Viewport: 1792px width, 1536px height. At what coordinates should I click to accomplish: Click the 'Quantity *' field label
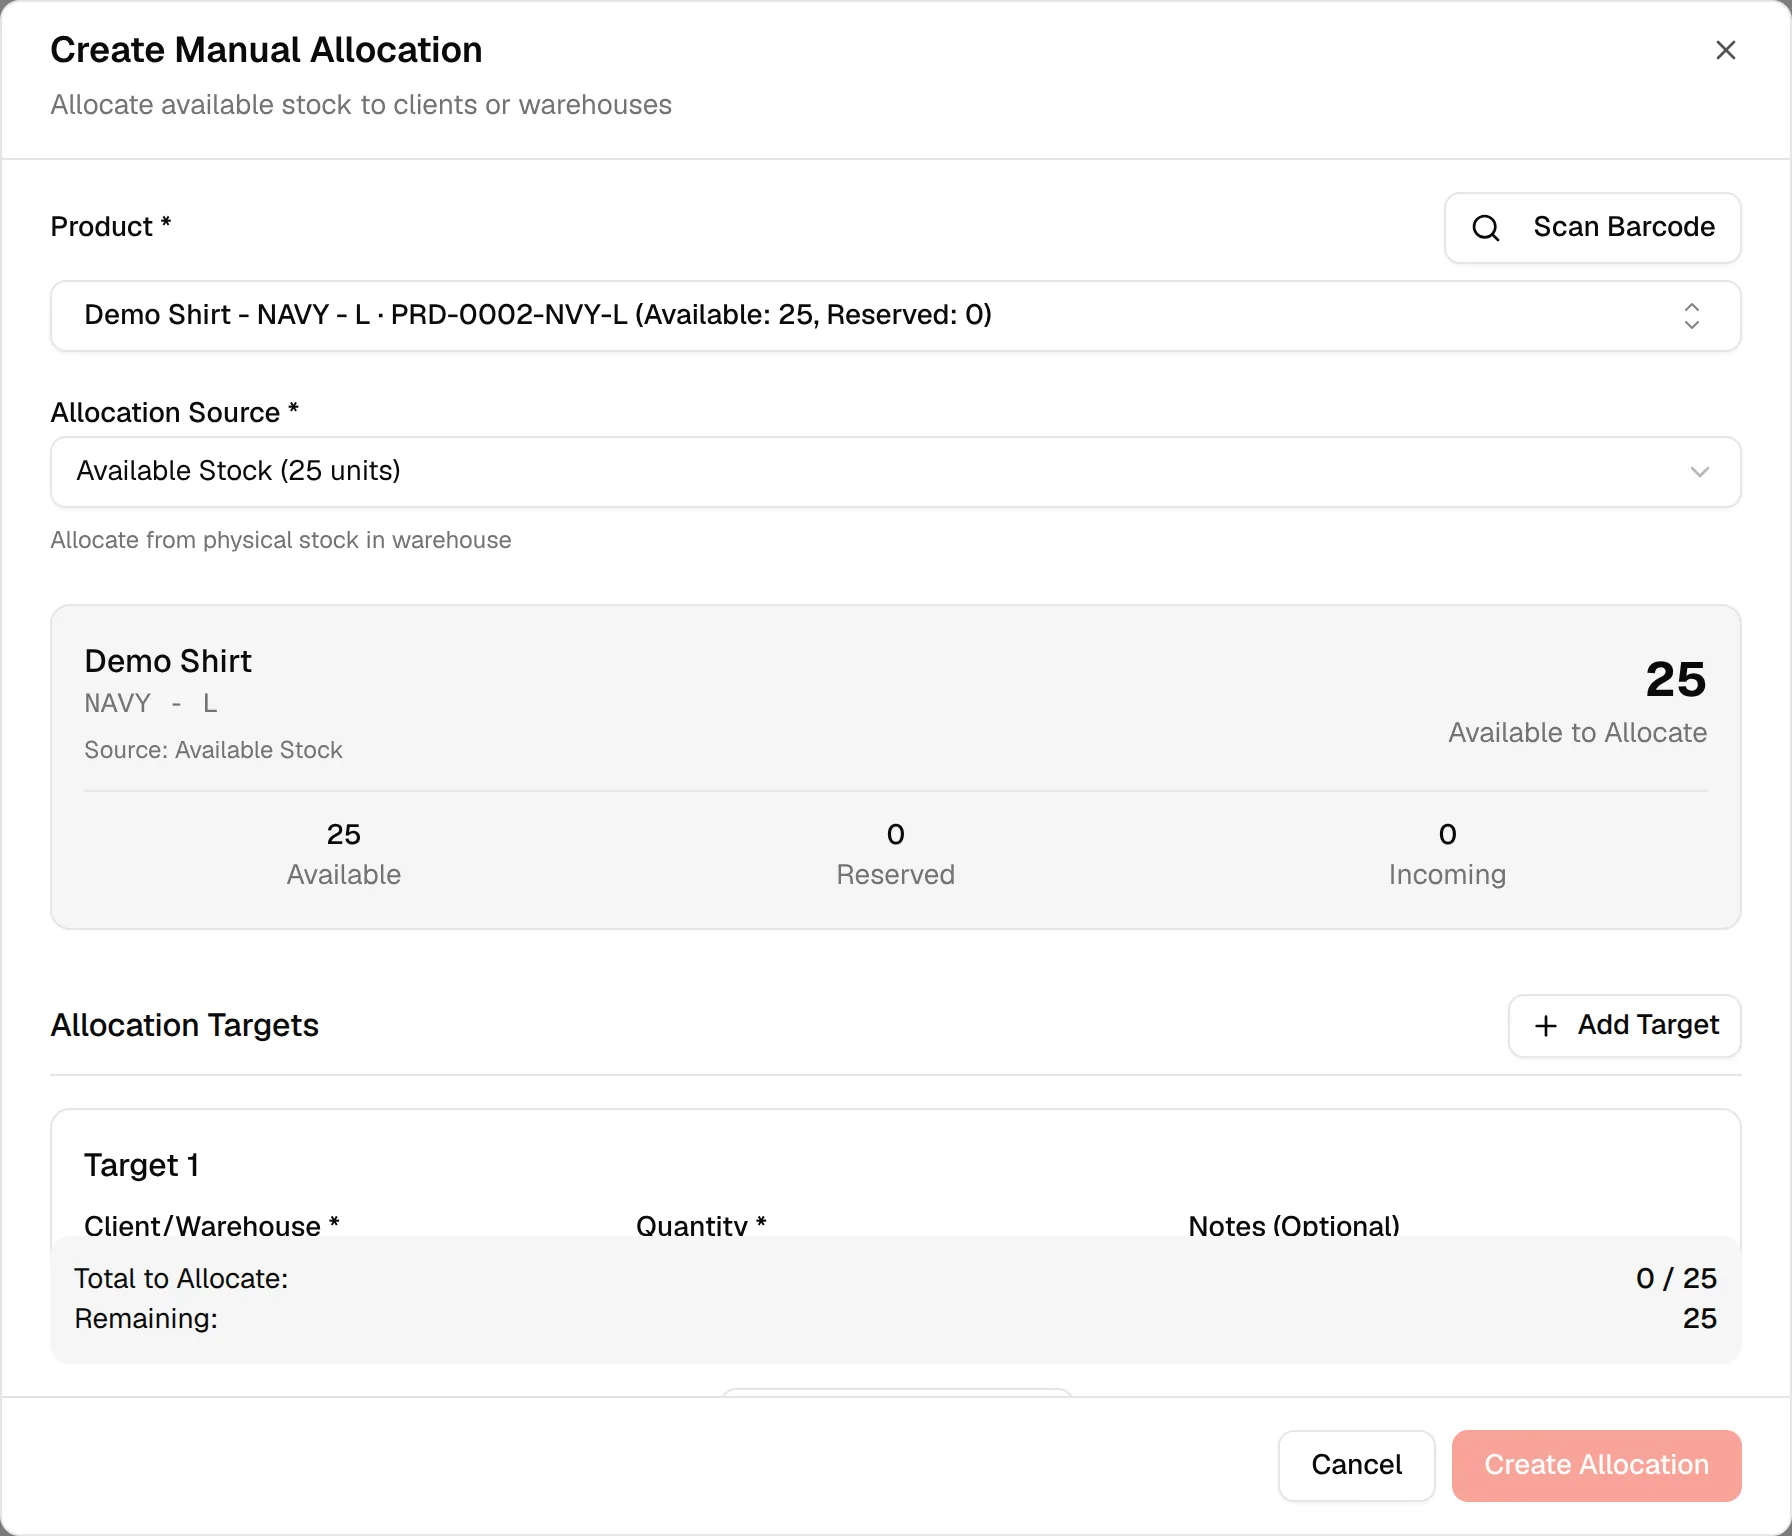tap(701, 1225)
